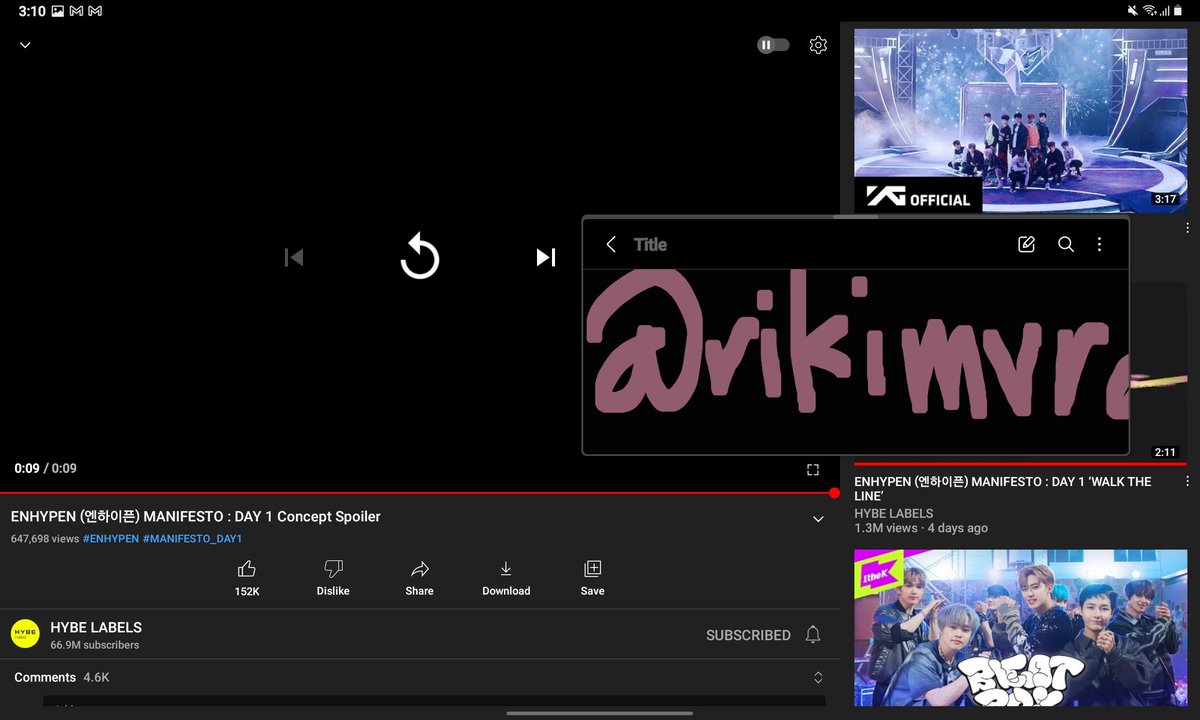Tap the muted sound icon in status bar
Screen dimensions: 1200x720
[1132, 11]
